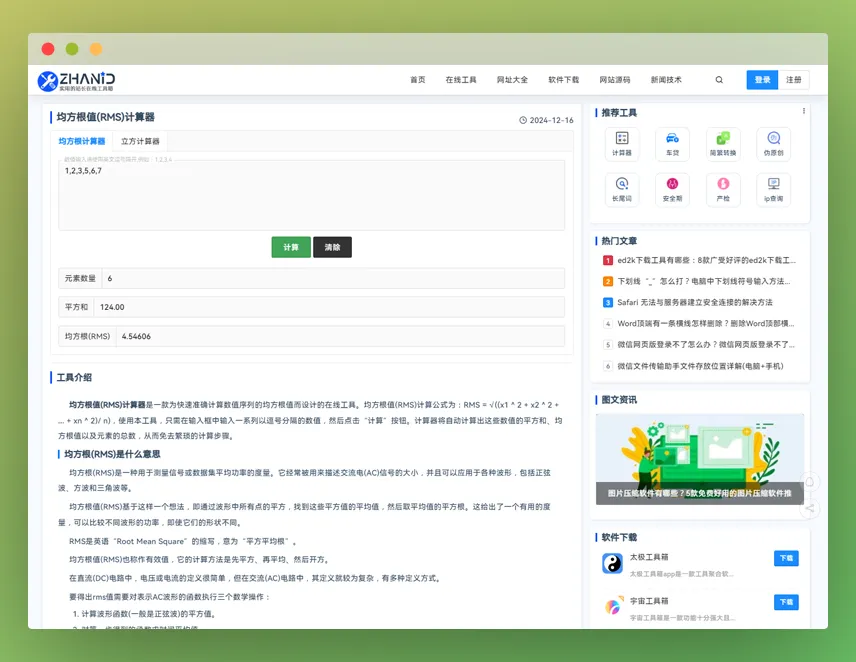Click the 工具介绍 section heading

74,378
